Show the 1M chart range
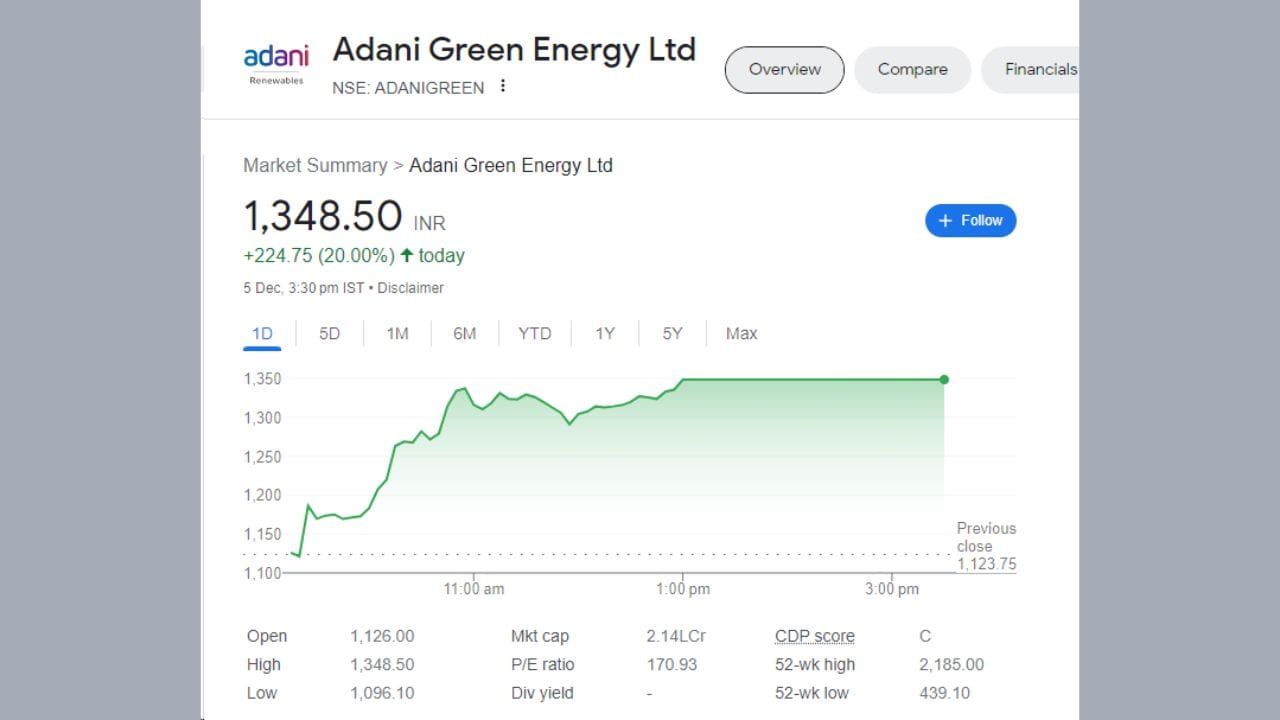Viewport: 1280px width, 720px height. click(x=397, y=333)
